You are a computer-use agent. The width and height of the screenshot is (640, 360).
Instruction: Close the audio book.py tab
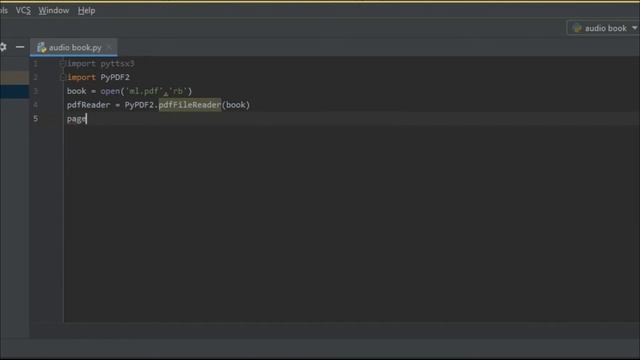[109, 48]
